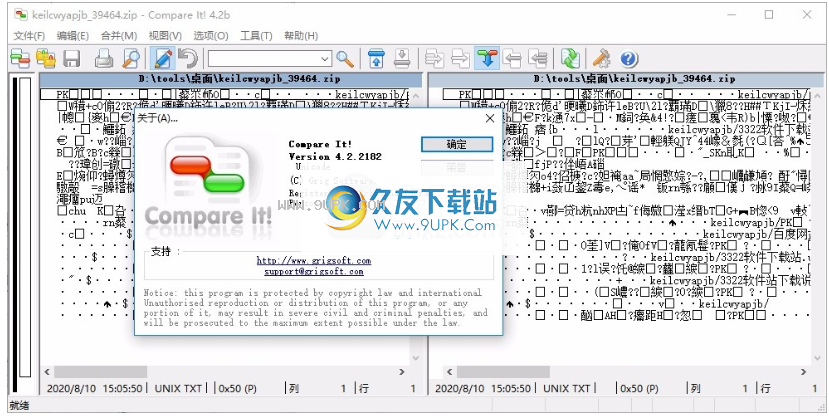Click first line PK row in right pane

pyautogui.click(x=626, y=95)
